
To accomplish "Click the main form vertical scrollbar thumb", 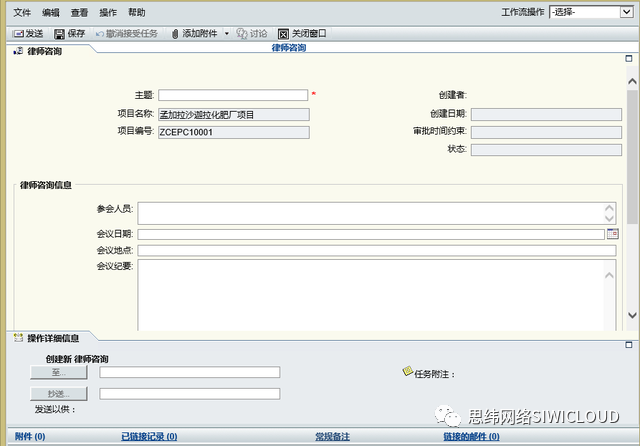I will pos(632,157).
